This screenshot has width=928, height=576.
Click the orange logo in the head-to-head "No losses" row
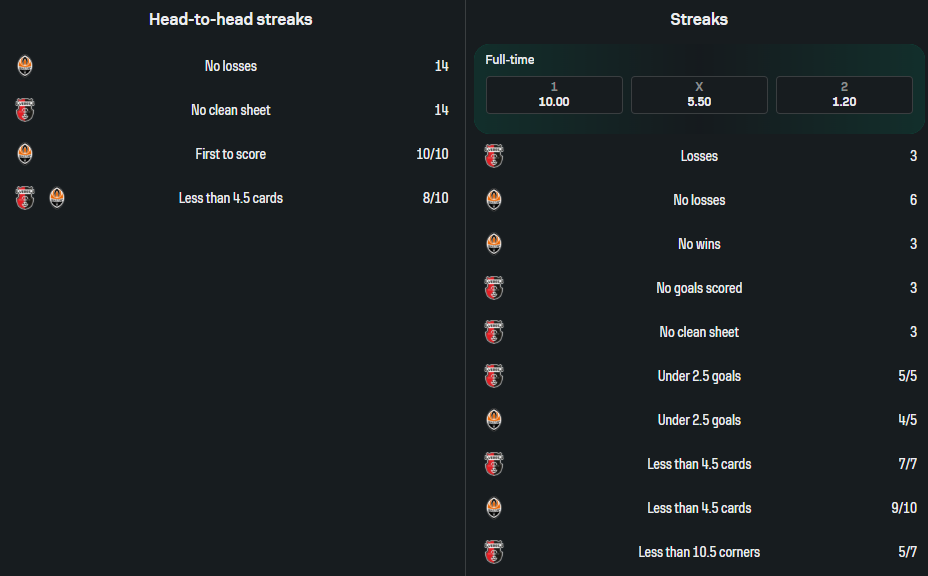[x=25, y=66]
